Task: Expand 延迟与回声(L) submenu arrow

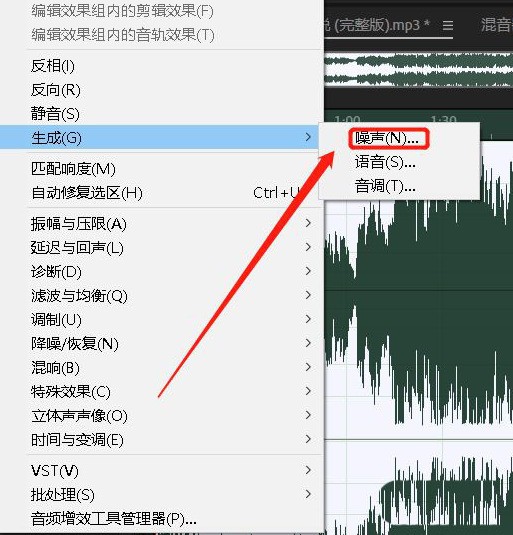Action: (308, 247)
